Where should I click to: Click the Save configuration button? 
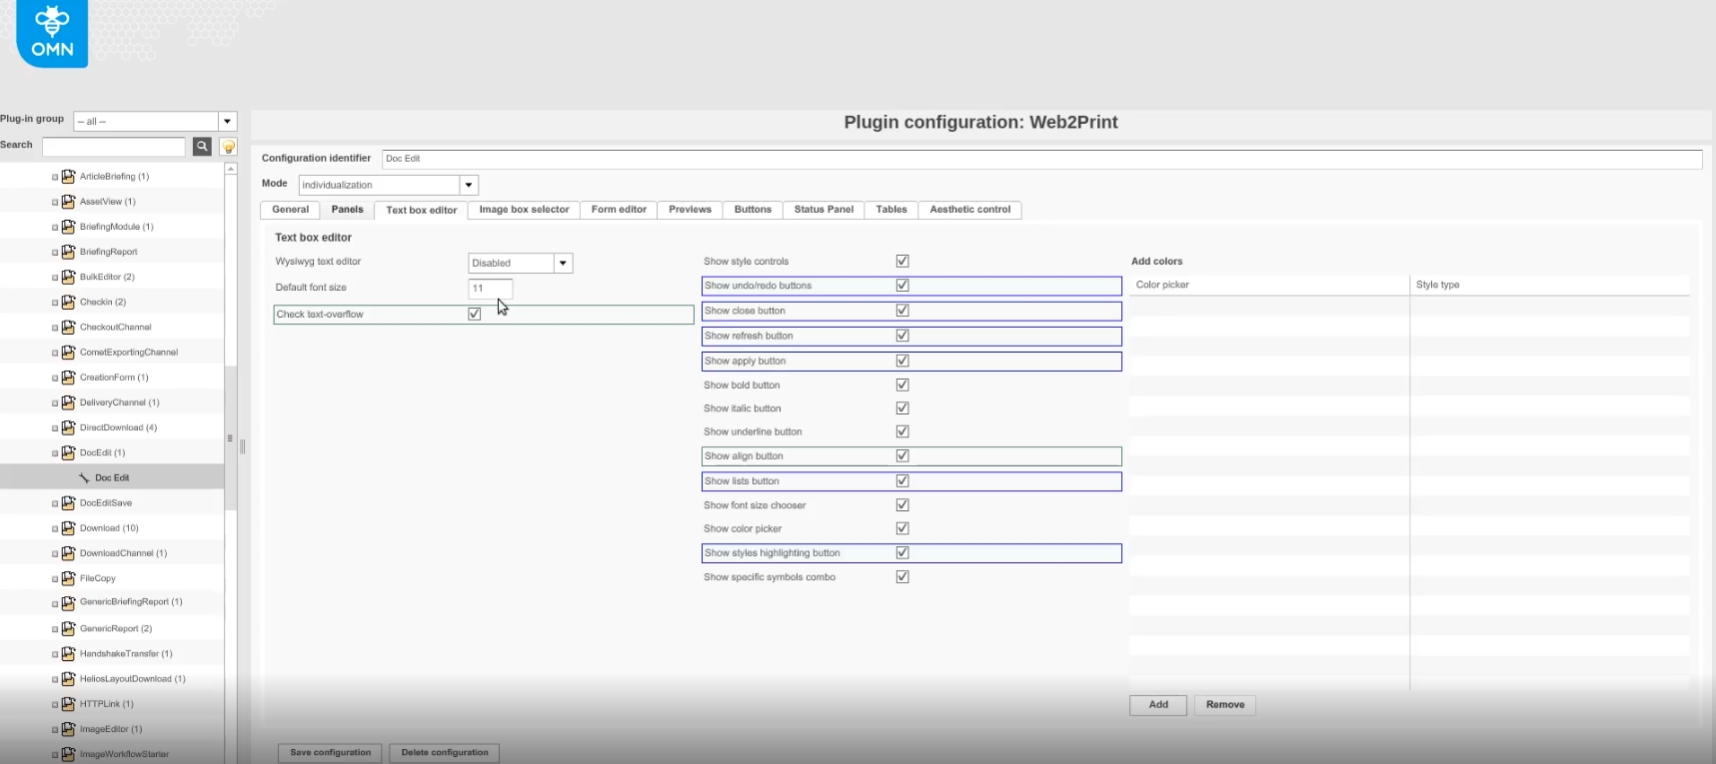coord(330,753)
